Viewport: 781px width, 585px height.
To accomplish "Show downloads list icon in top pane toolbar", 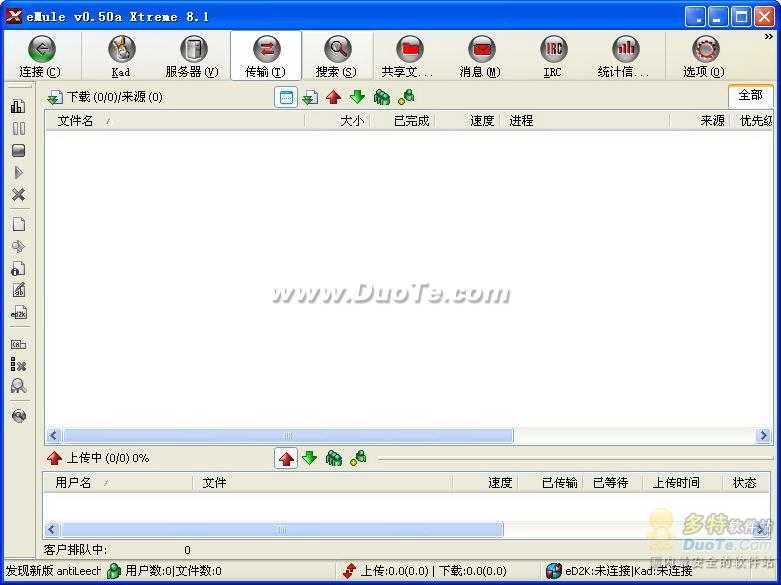I will pos(310,97).
